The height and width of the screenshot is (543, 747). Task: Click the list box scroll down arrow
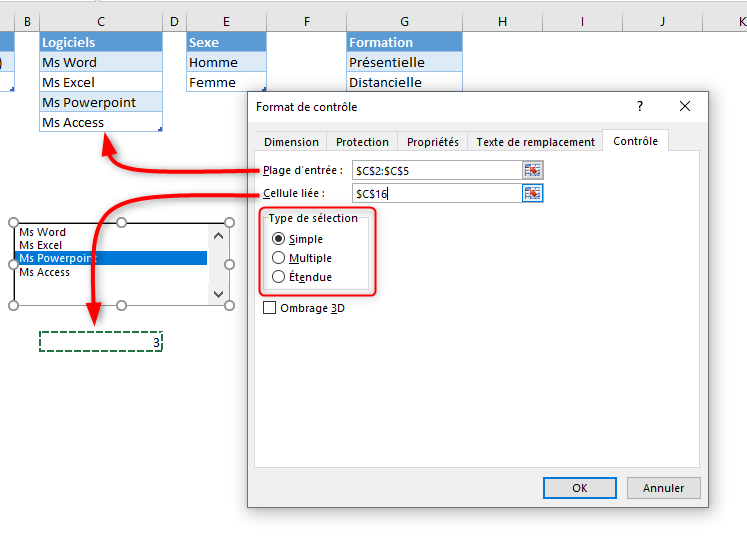218,294
